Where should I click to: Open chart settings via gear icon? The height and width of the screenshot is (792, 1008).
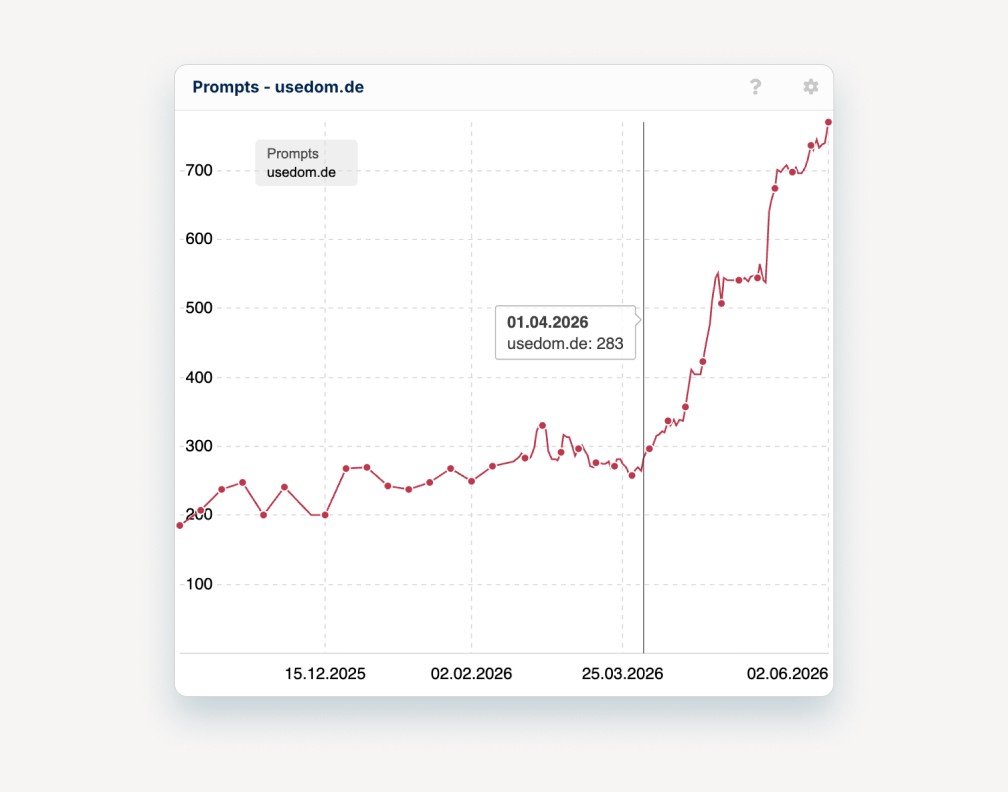(811, 87)
